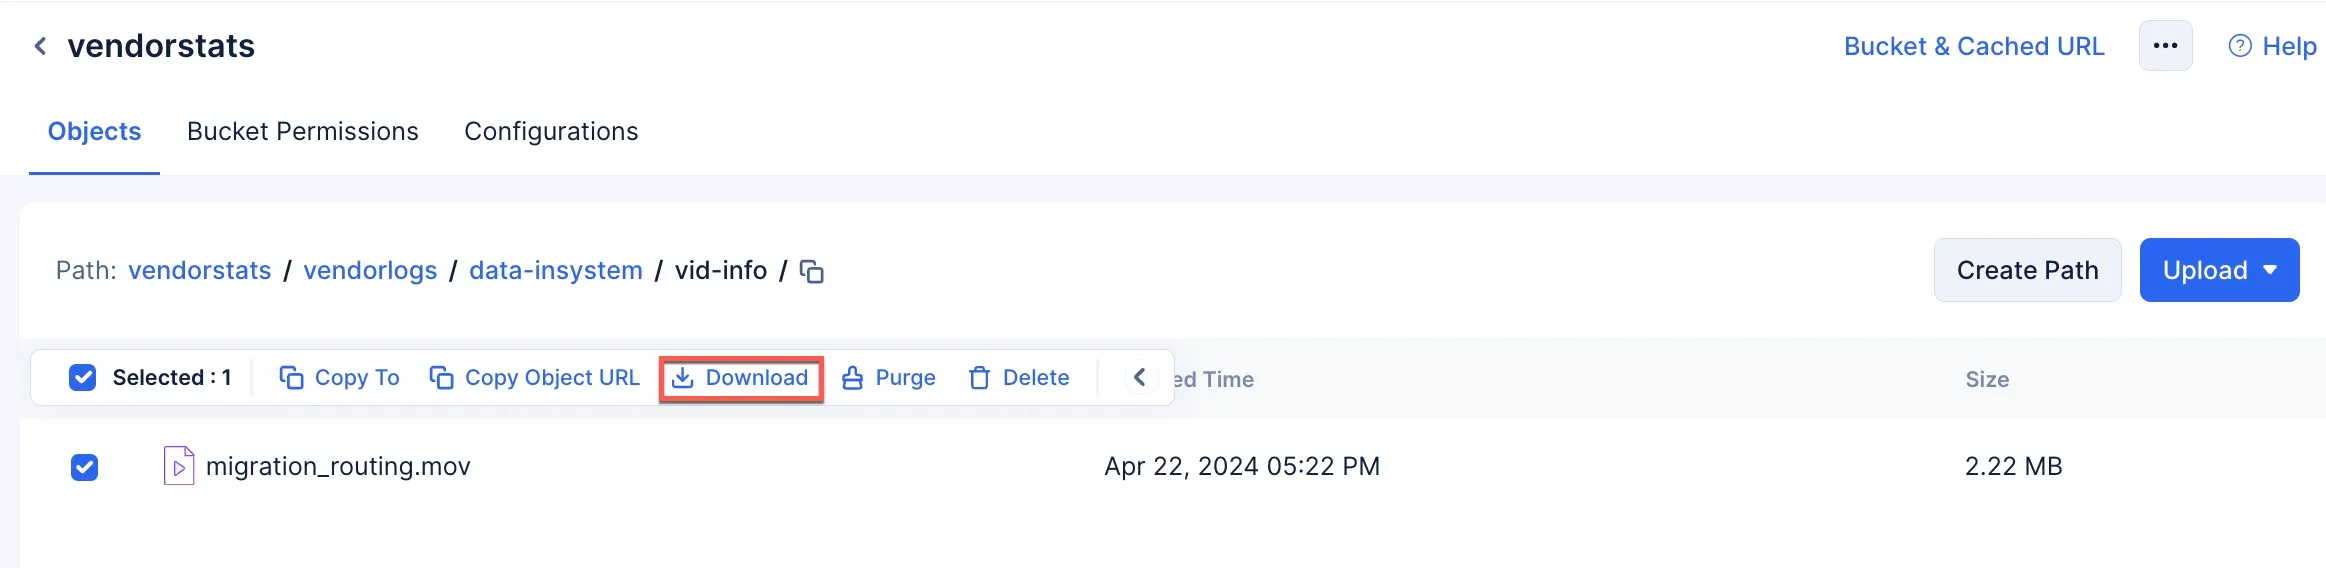Click the video file icon of migration_routing.mov
The width and height of the screenshot is (2326, 568).
pos(179,466)
